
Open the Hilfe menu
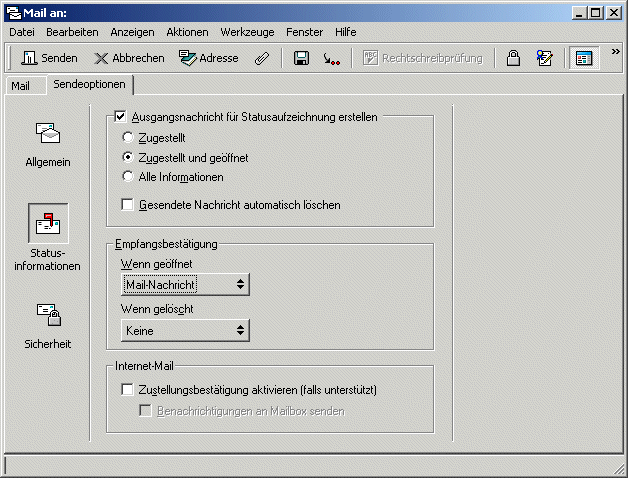pyautogui.click(x=346, y=32)
